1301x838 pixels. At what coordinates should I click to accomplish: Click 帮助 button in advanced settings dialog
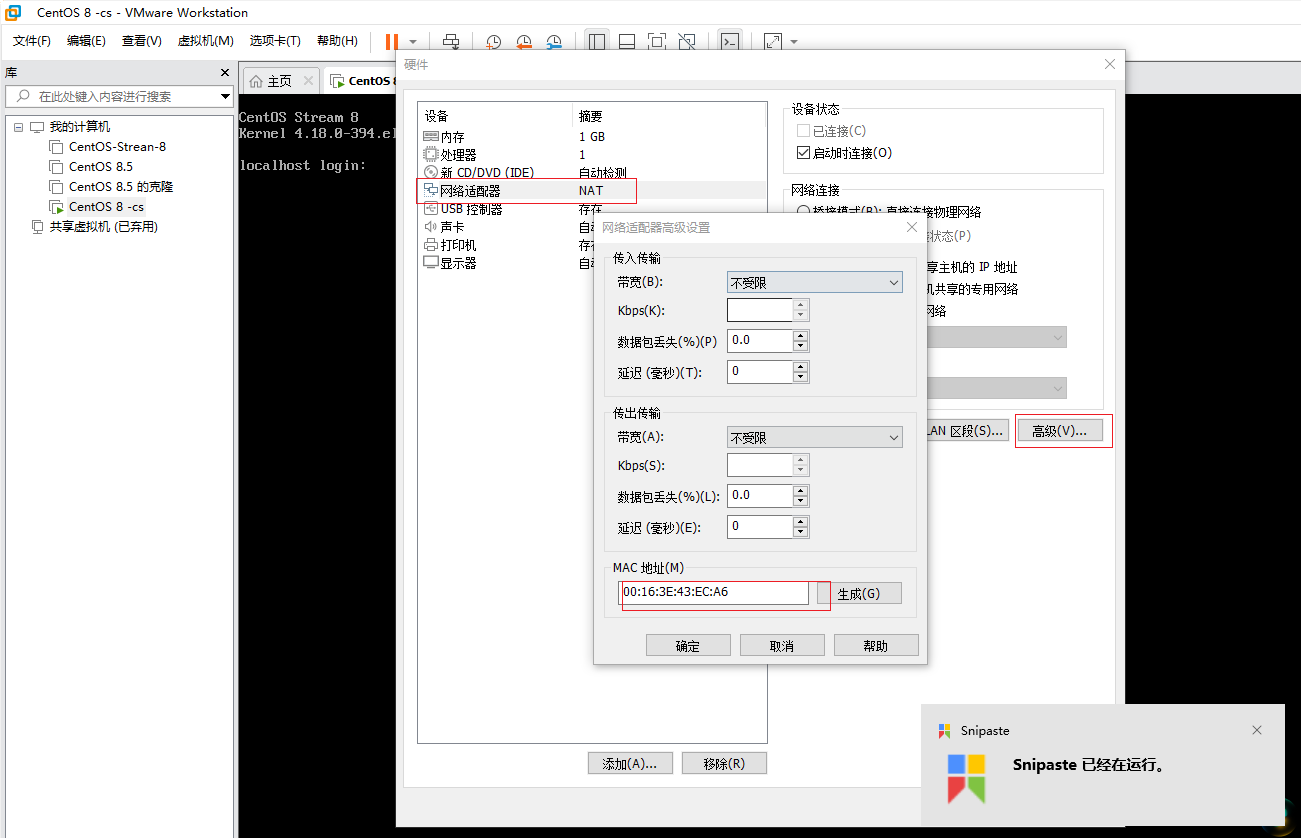point(876,645)
